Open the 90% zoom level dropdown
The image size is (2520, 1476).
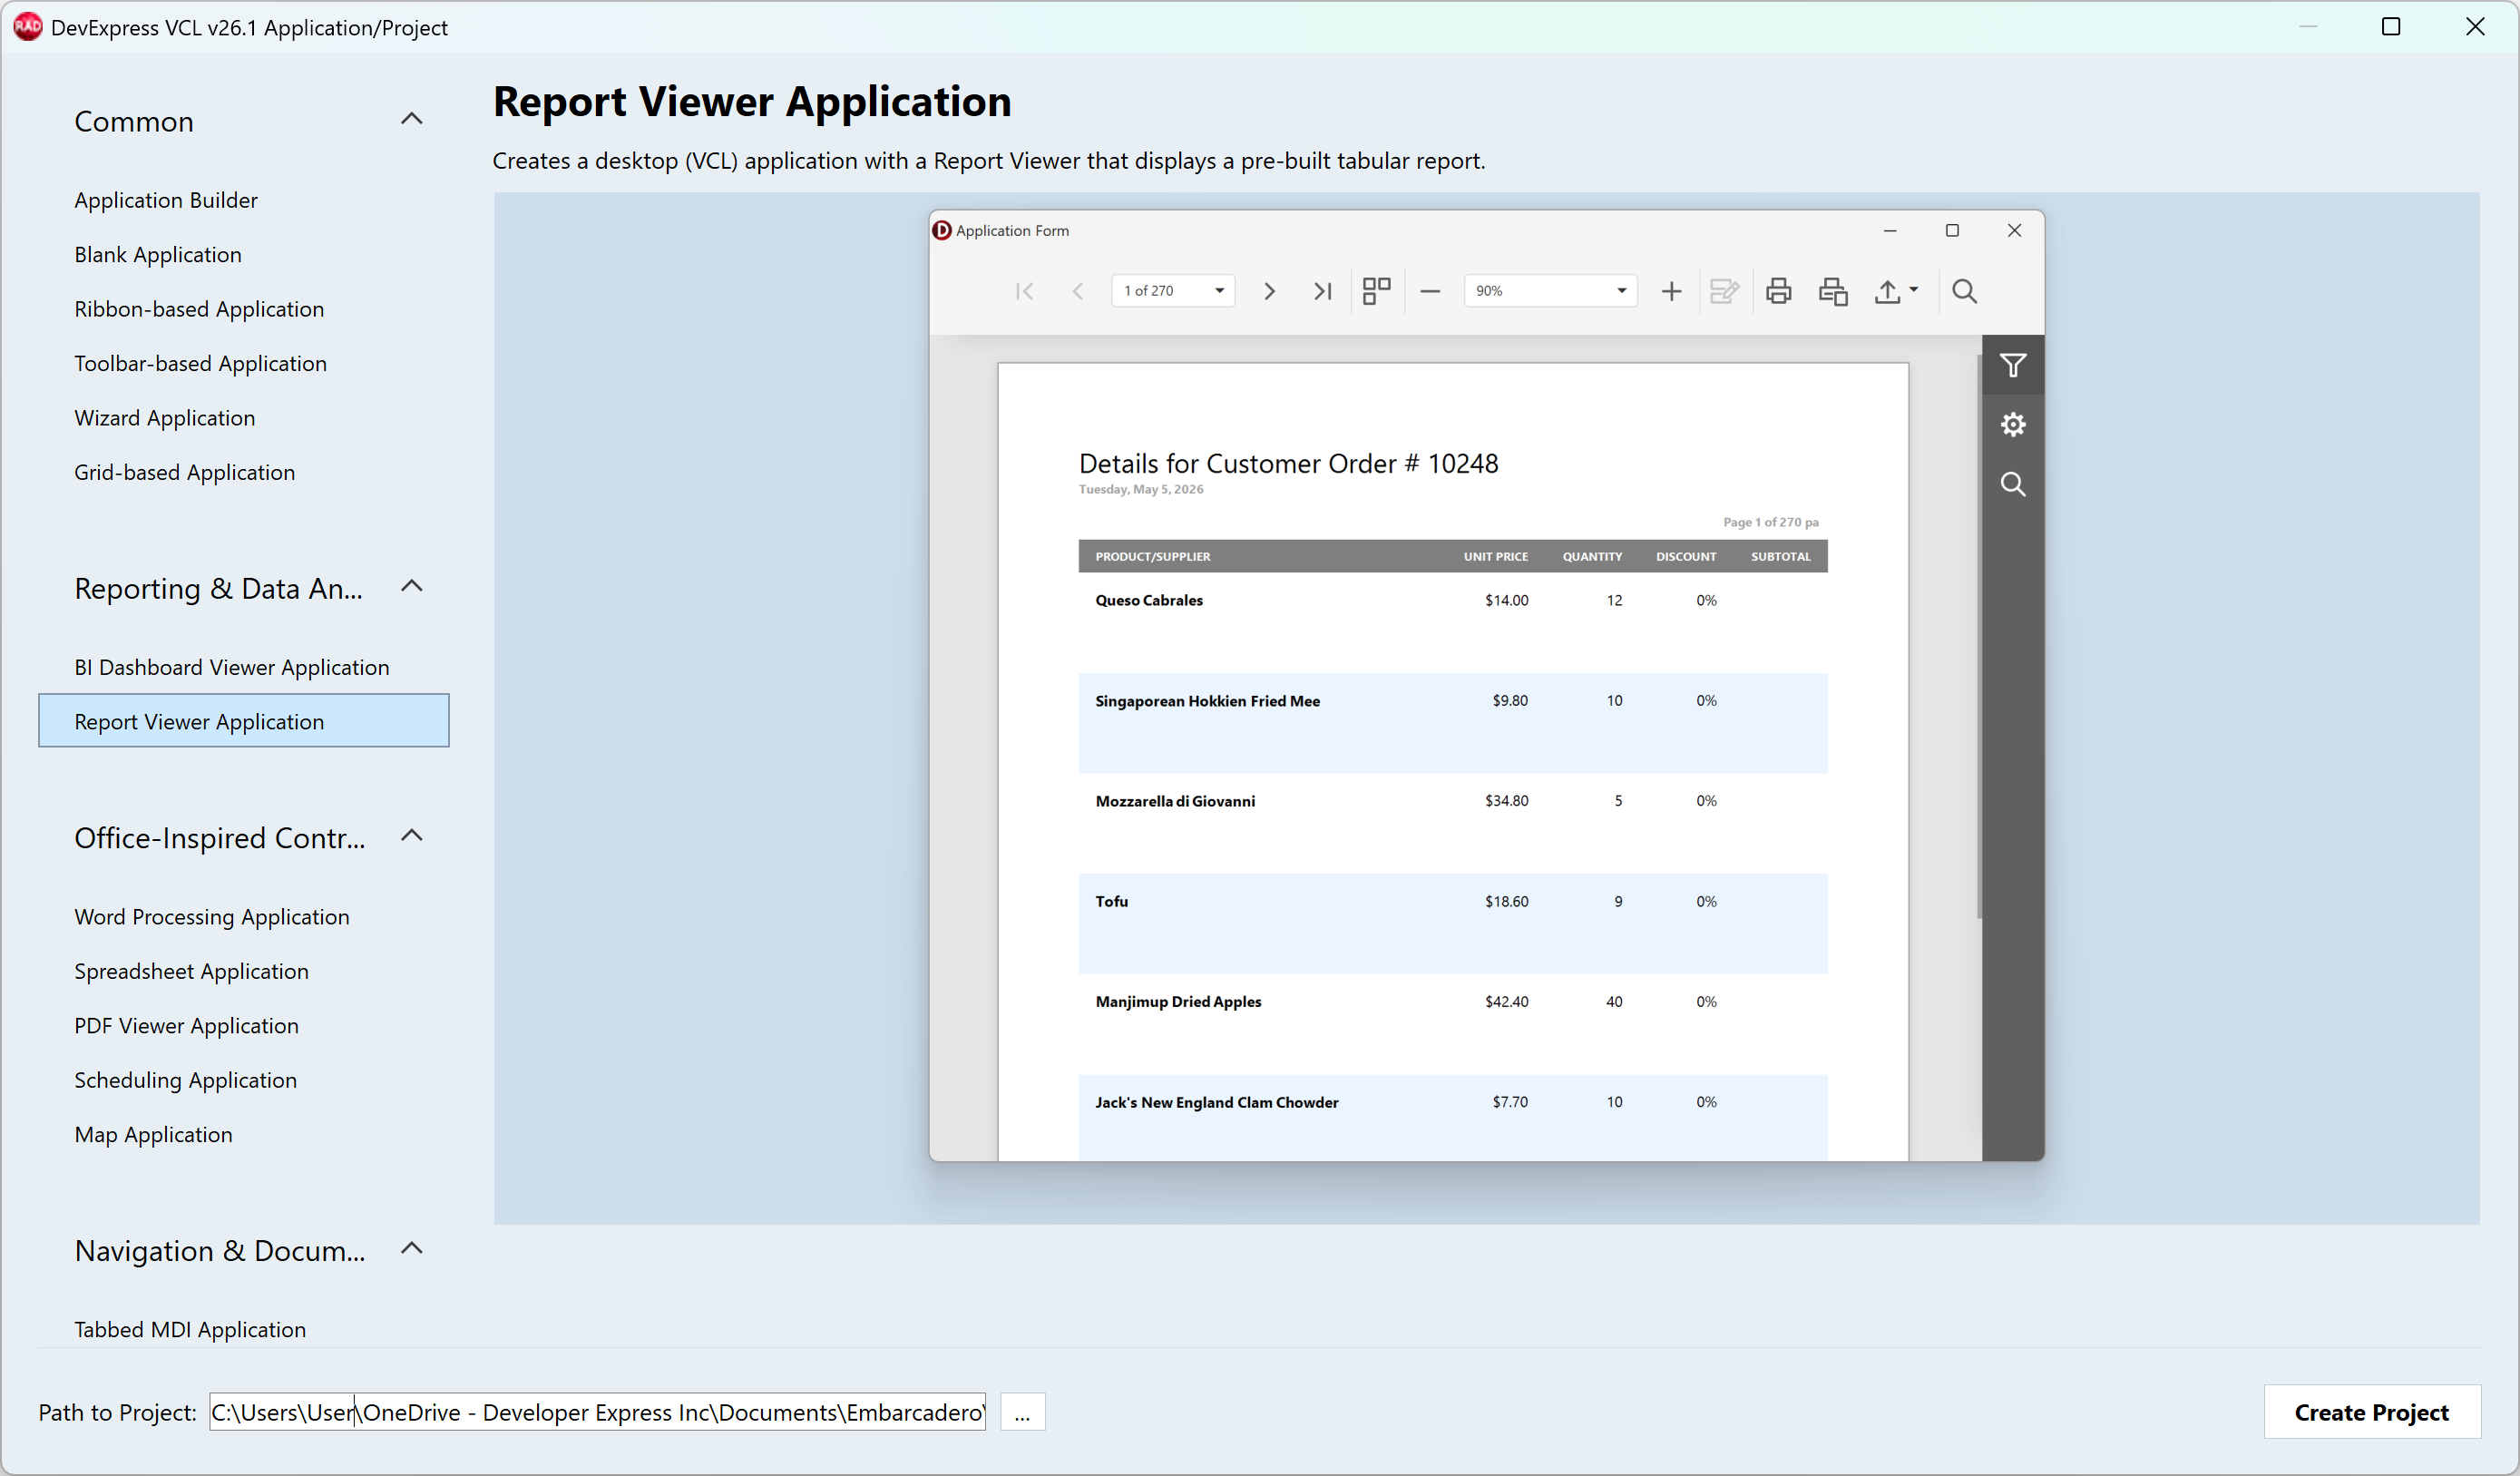click(x=1621, y=291)
